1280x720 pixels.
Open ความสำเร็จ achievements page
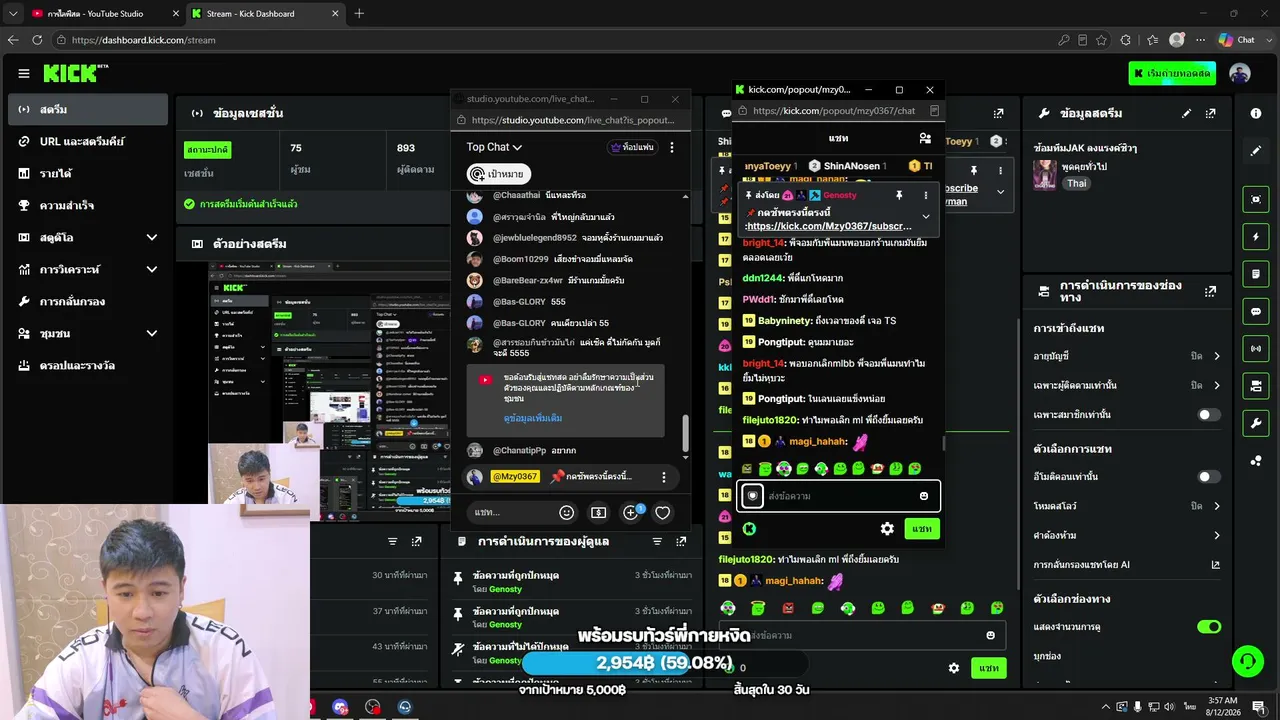[88, 205]
